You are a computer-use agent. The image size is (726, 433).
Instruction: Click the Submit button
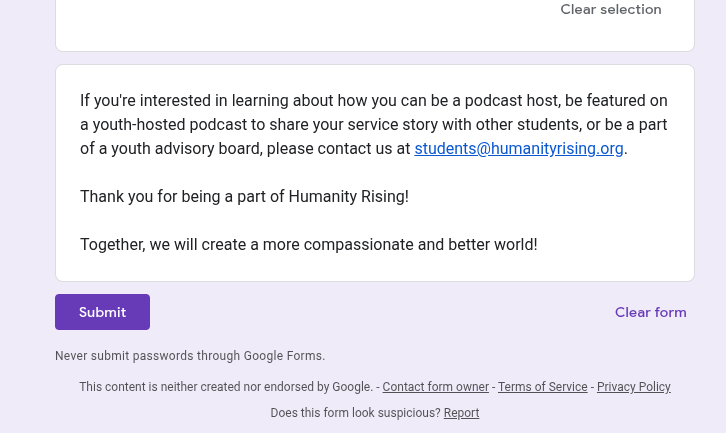(x=102, y=312)
